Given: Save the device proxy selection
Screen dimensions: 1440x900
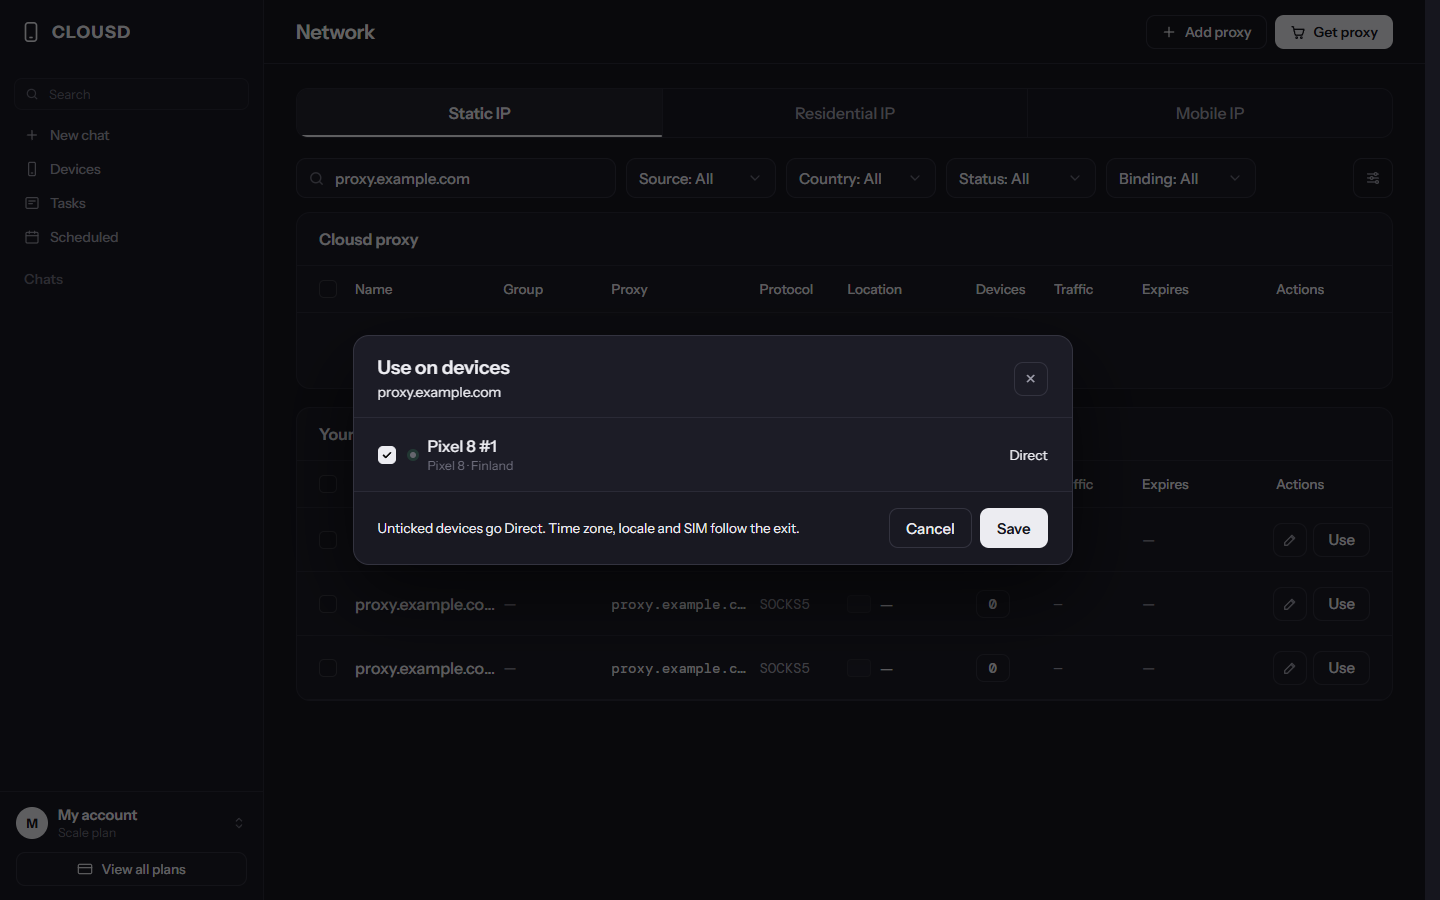Looking at the screenshot, I should [x=1013, y=528].
